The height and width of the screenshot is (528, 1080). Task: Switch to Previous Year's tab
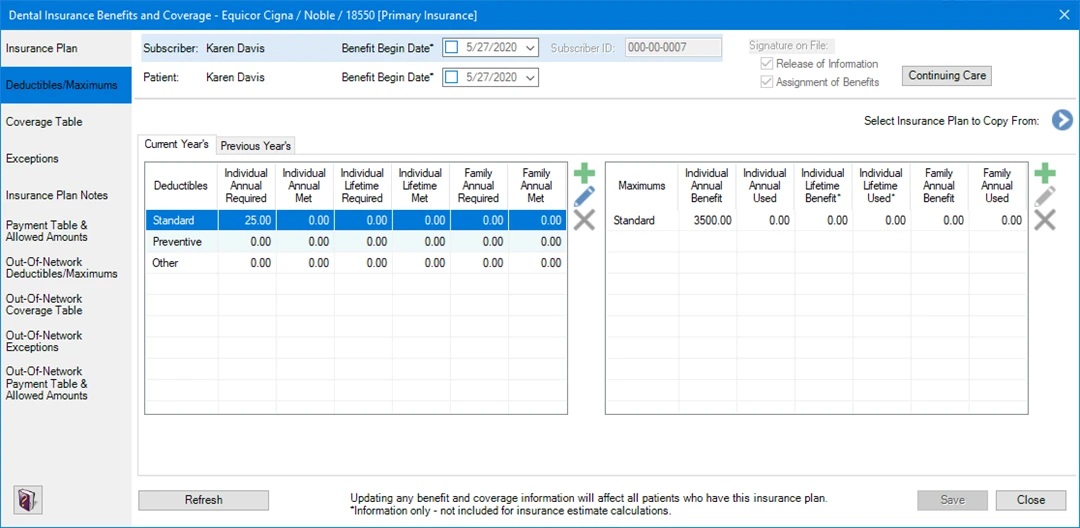[x=256, y=146]
